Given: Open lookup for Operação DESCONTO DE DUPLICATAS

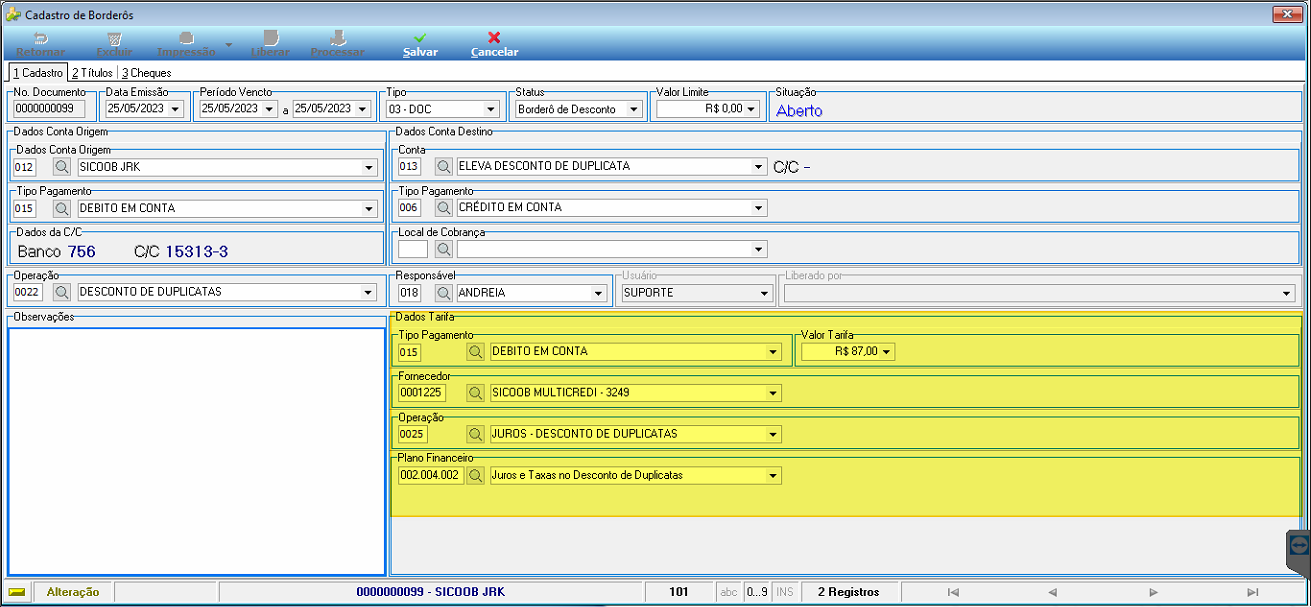Looking at the screenshot, I should point(61,292).
